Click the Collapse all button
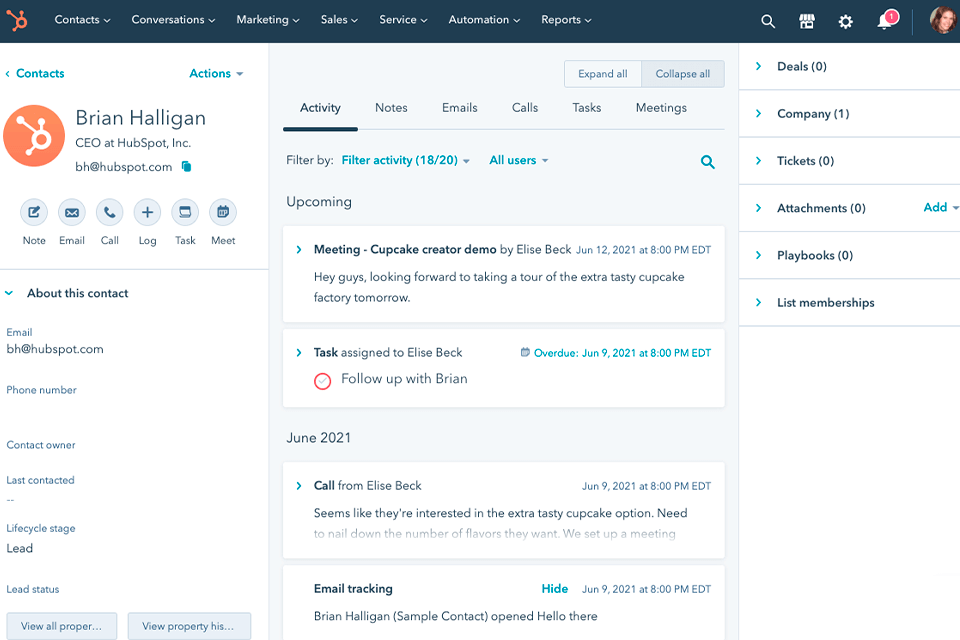This screenshot has height=640, width=960. click(683, 74)
